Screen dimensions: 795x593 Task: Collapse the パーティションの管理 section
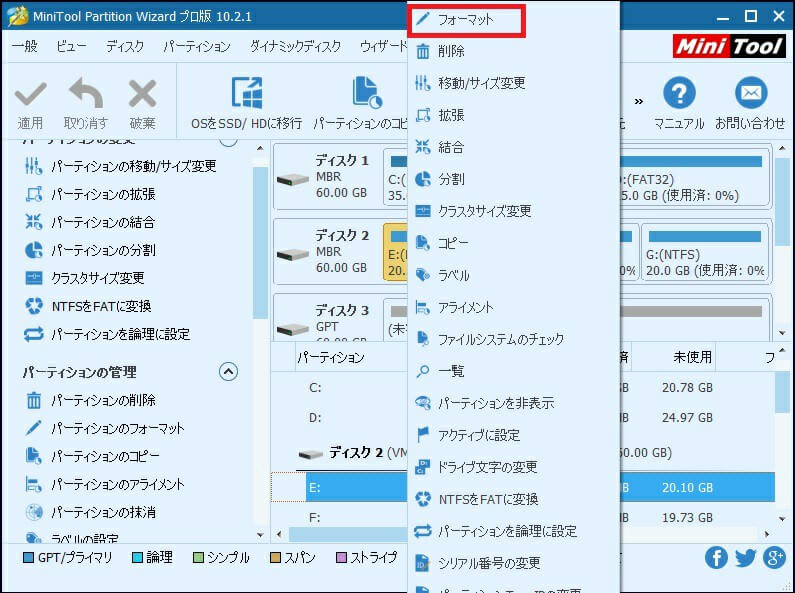click(x=228, y=372)
